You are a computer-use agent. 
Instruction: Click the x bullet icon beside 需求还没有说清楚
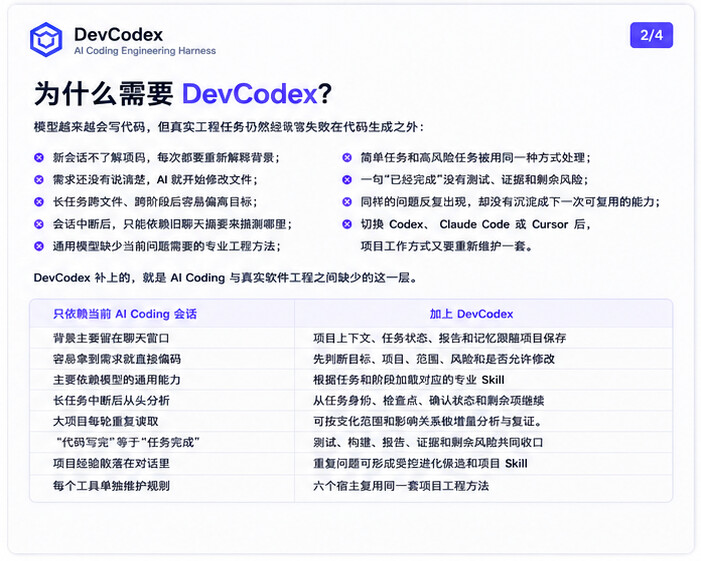[39, 180]
